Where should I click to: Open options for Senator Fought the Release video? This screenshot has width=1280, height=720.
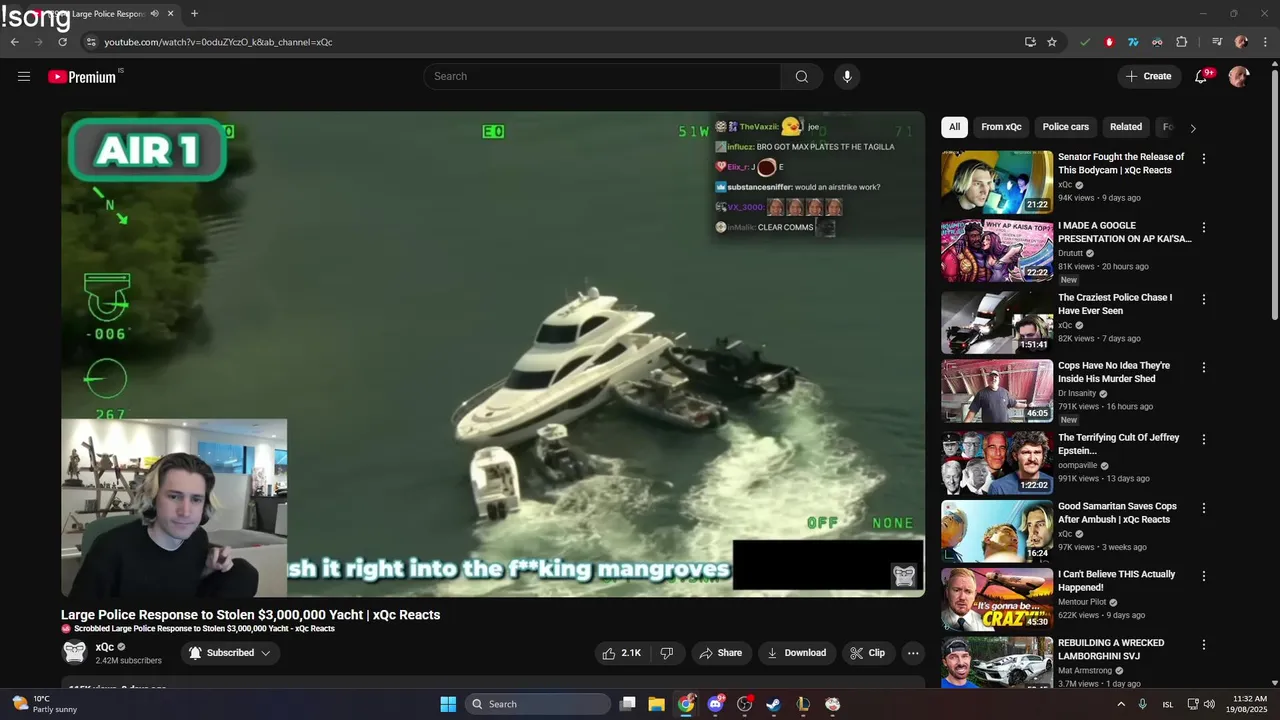click(1204, 159)
